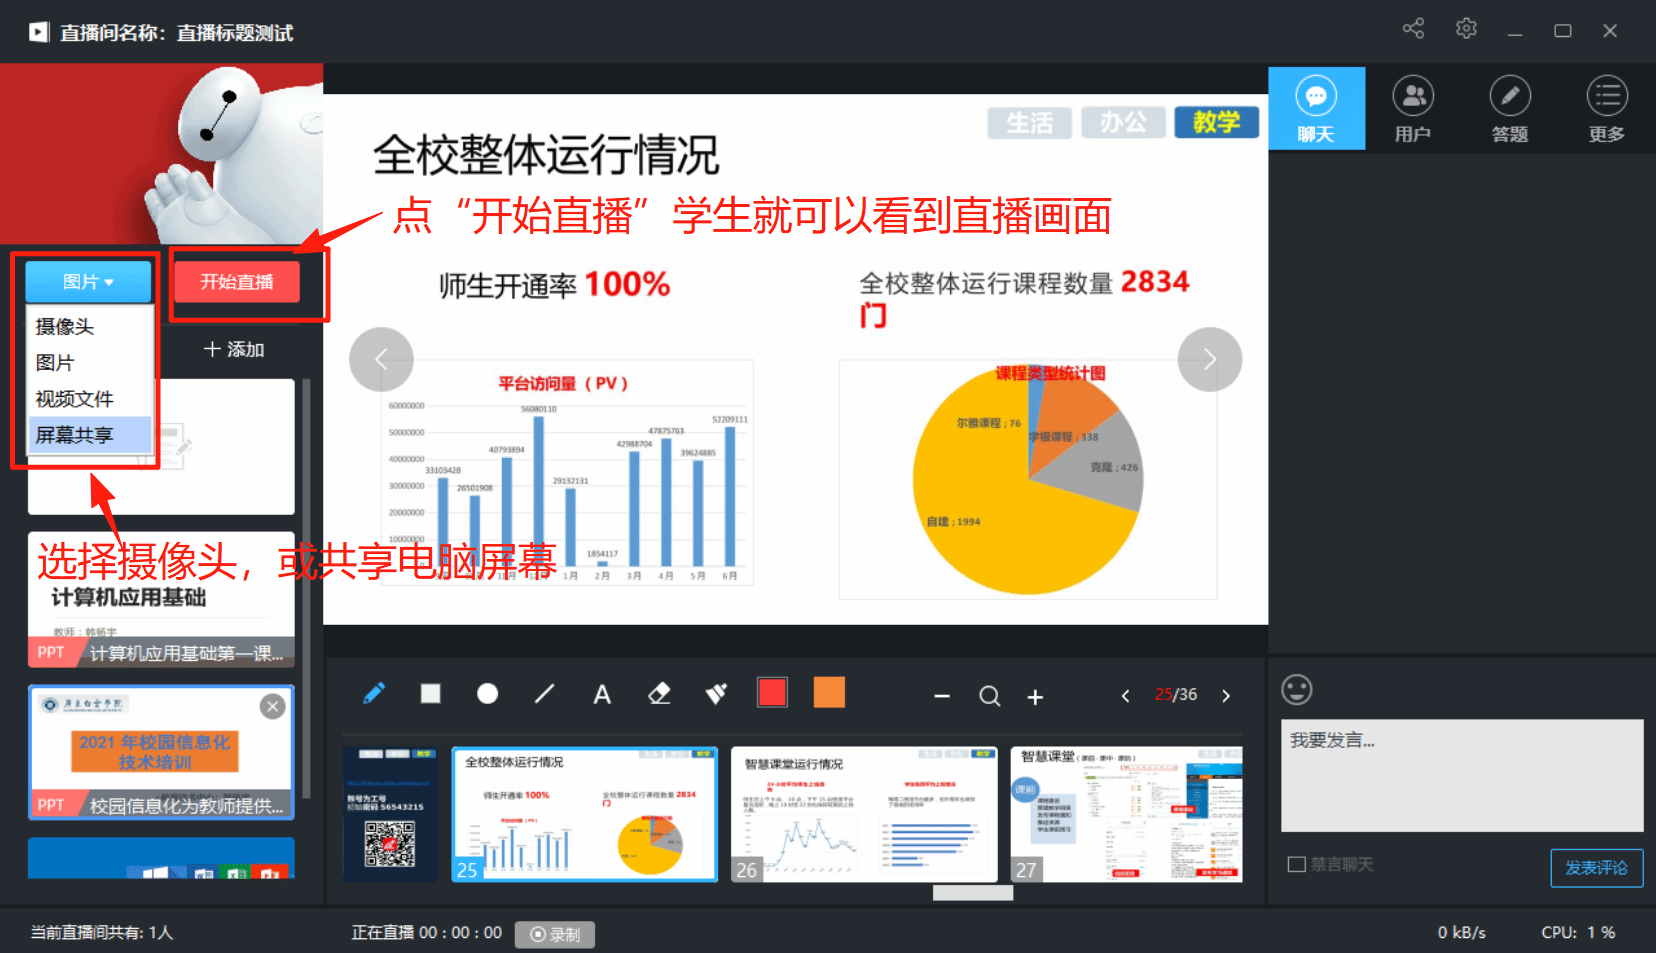Choose the text annotation tool

(x=602, y=695)
